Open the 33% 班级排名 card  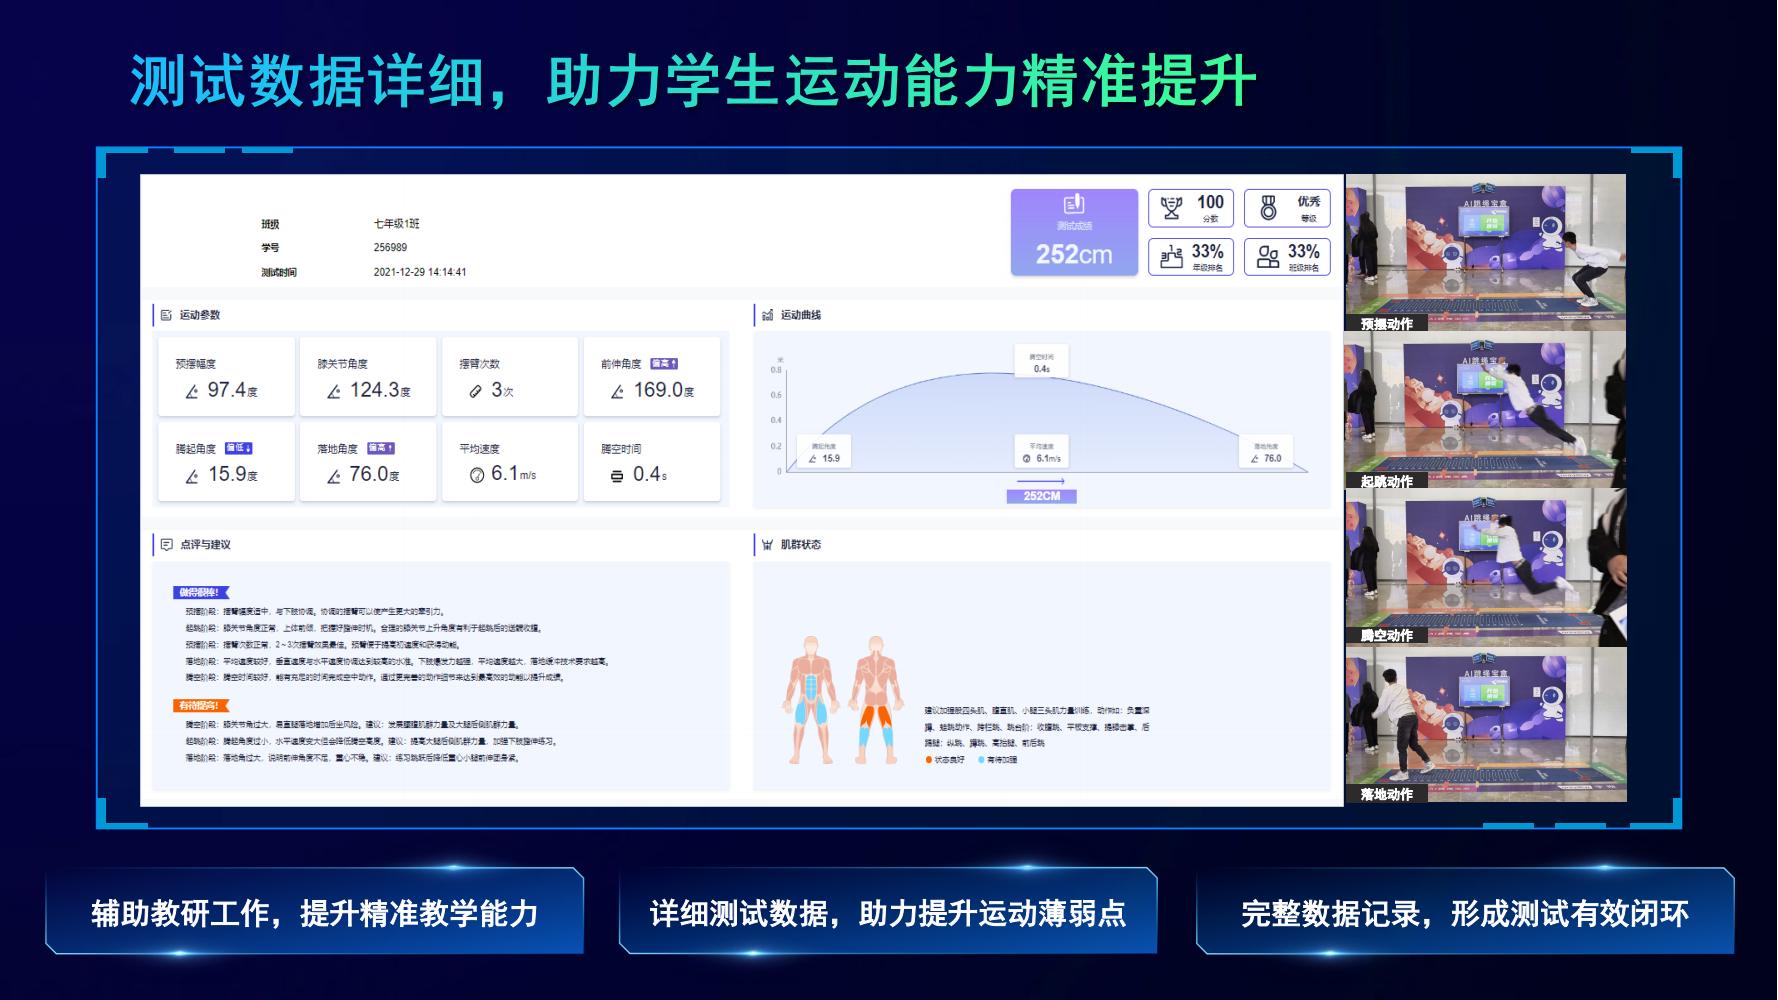[1287, 257]
